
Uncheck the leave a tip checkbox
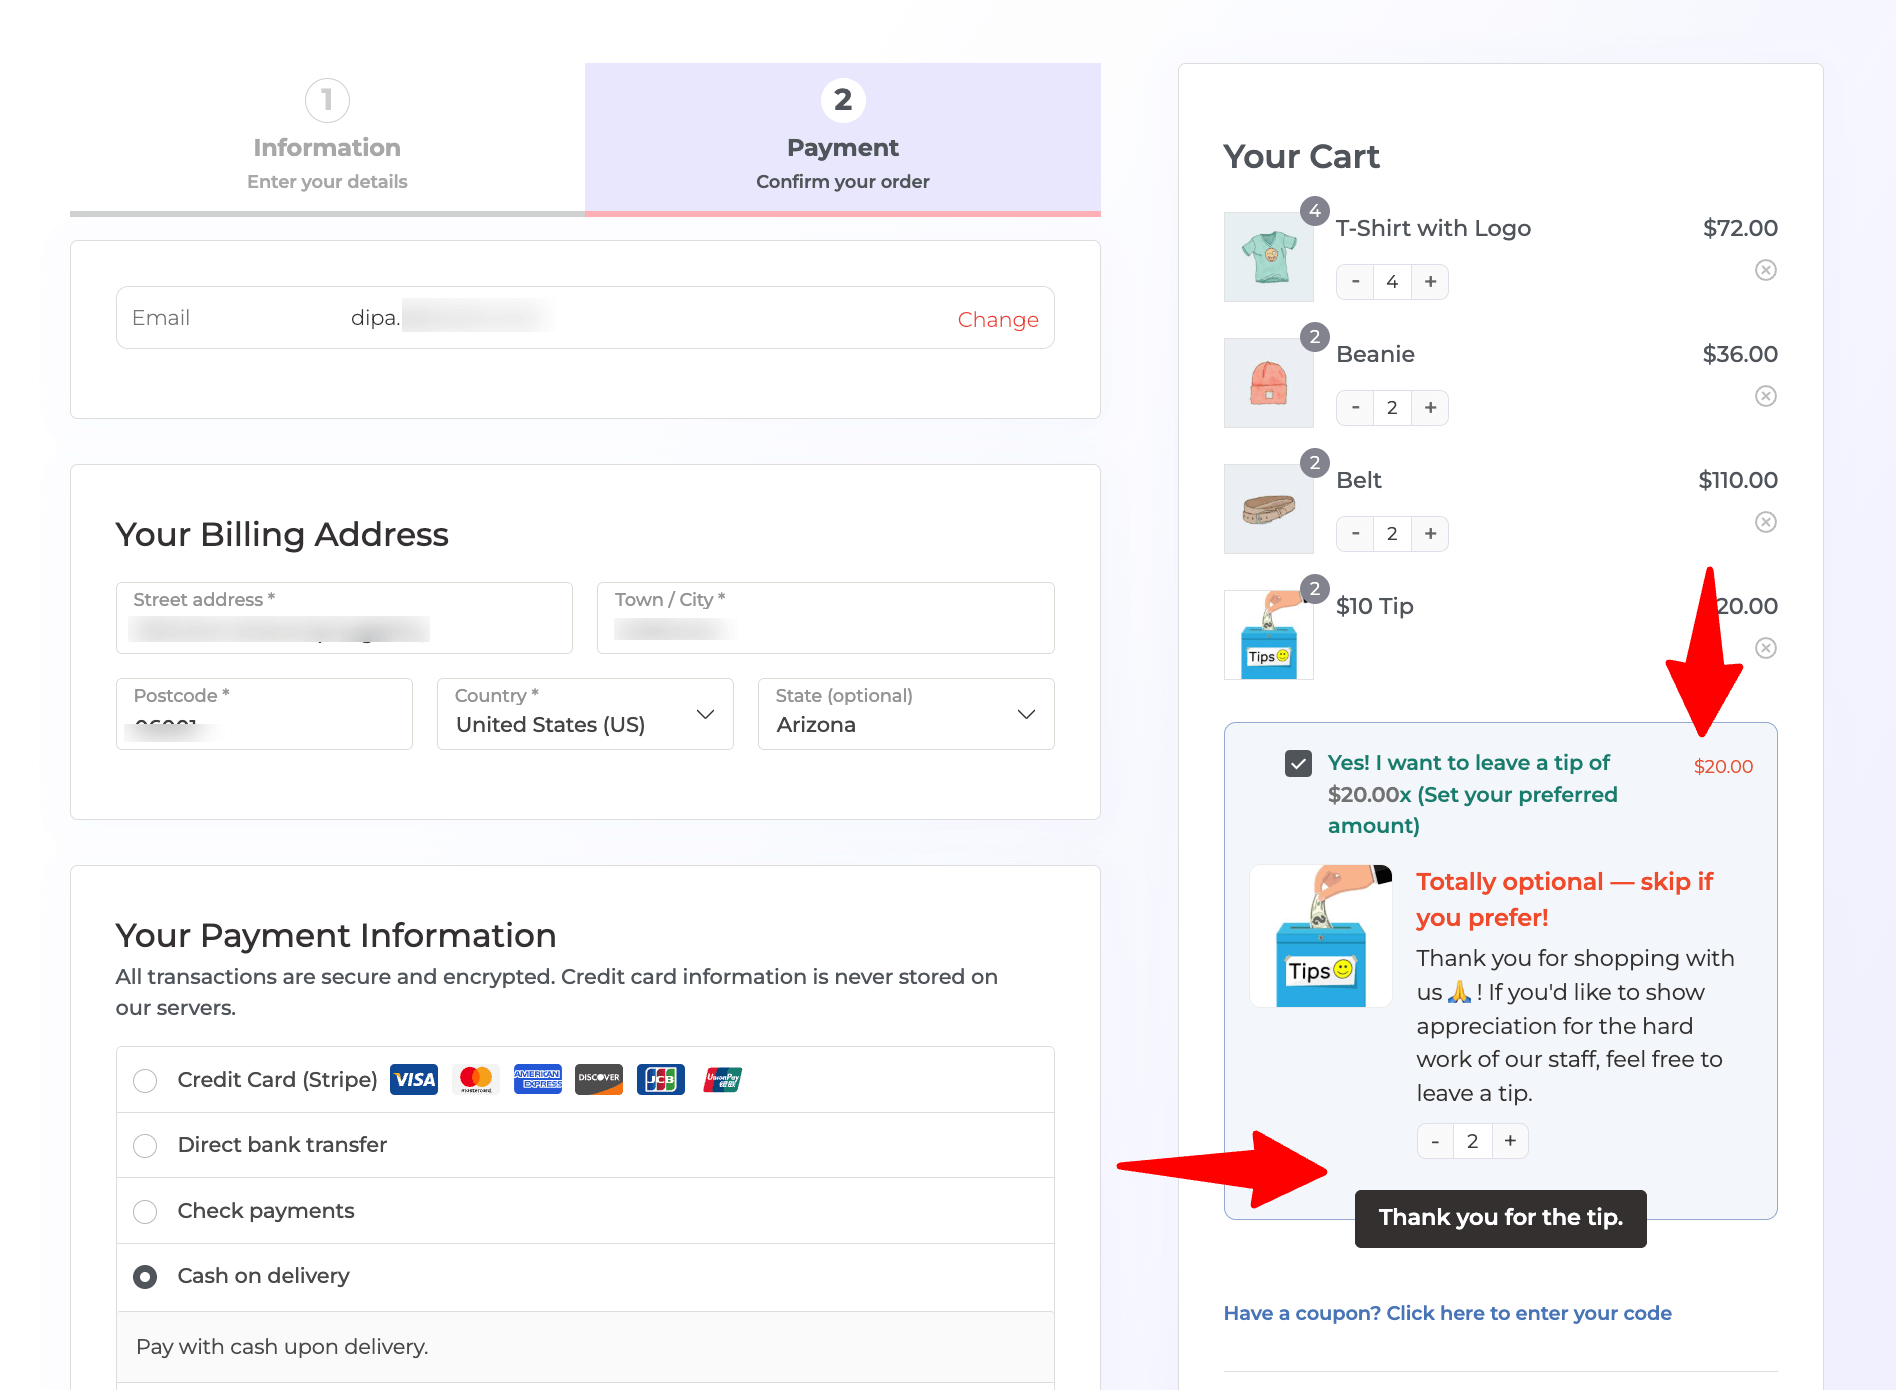1298,764
